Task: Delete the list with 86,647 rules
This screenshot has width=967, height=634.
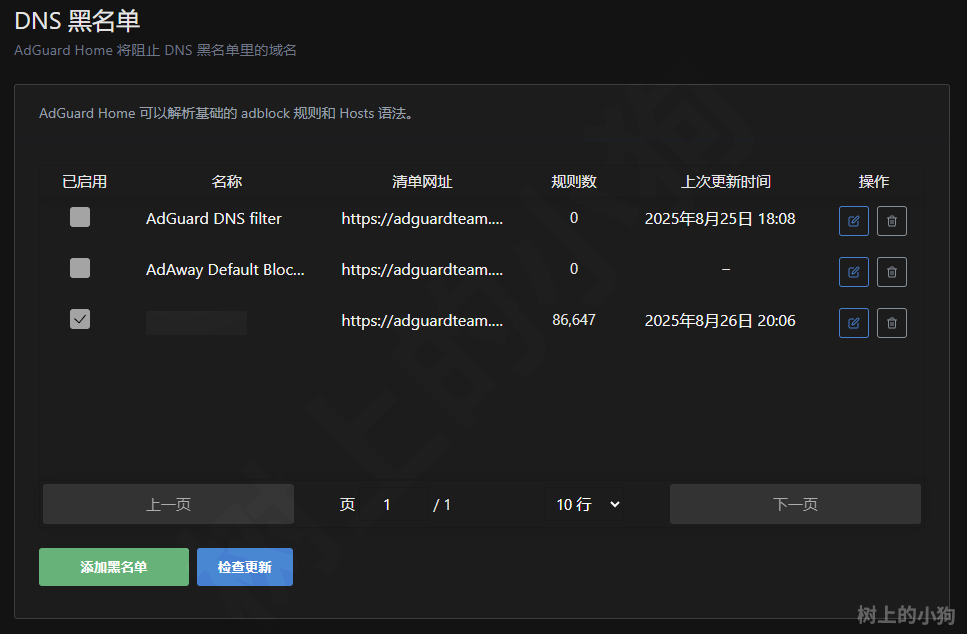Action: click(892, 323)
